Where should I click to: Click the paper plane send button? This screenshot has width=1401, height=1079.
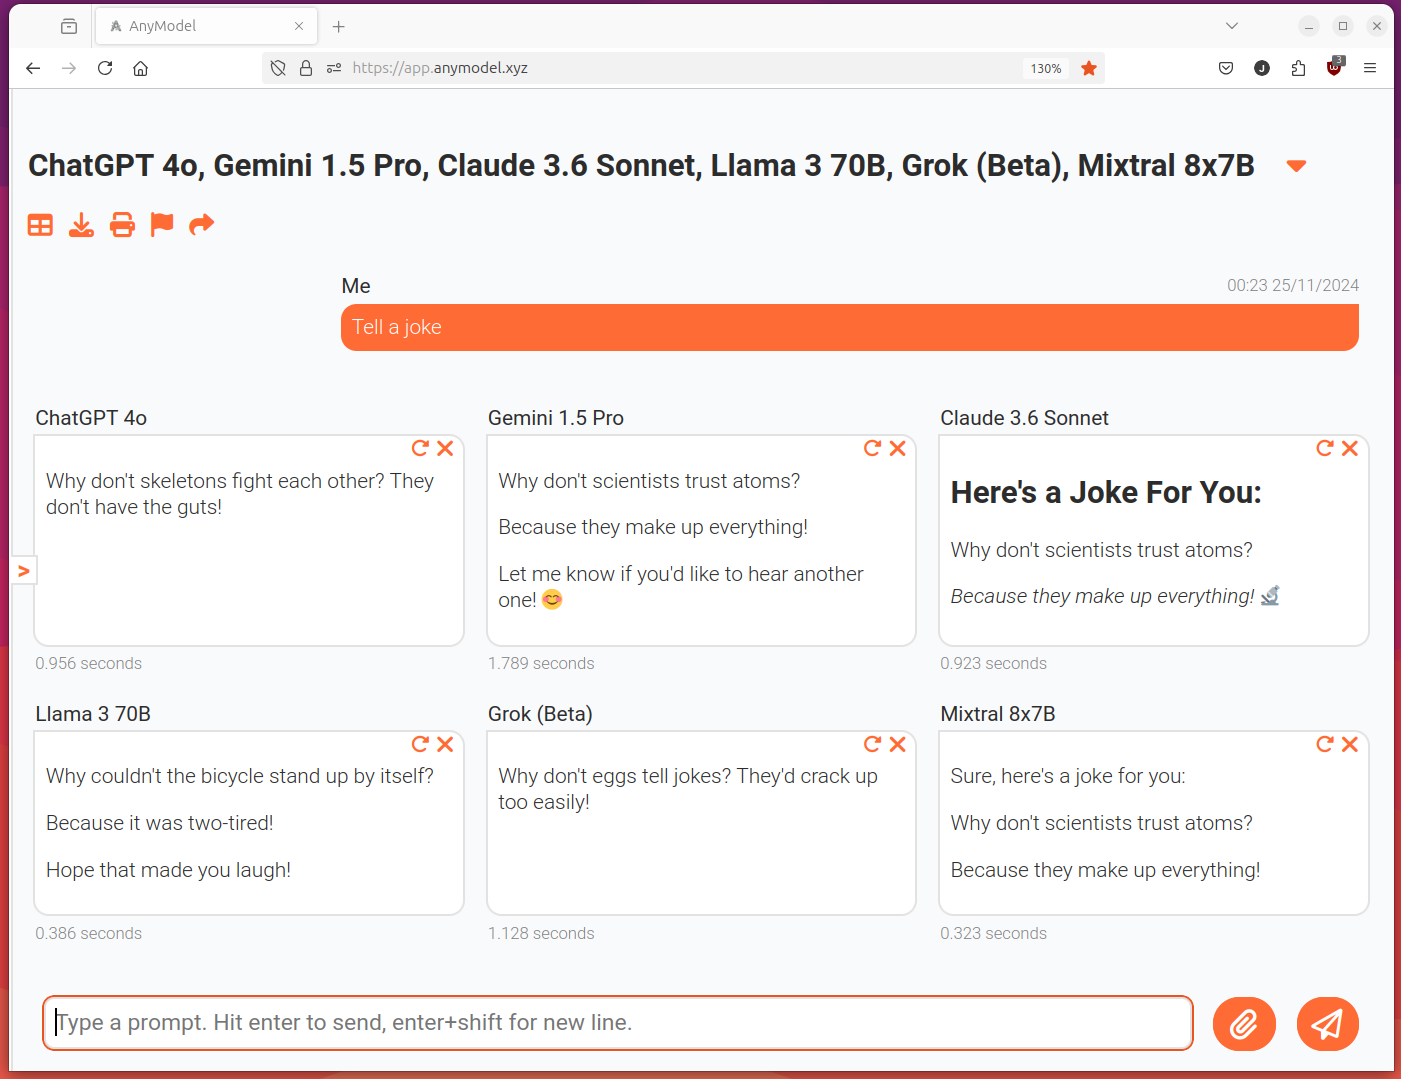1327,1024
